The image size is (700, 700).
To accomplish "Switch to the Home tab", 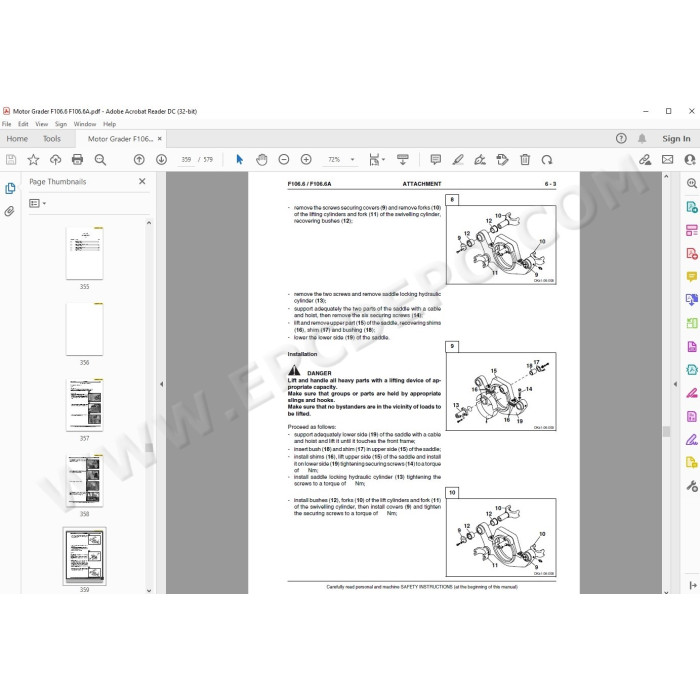I will [17, 139].
